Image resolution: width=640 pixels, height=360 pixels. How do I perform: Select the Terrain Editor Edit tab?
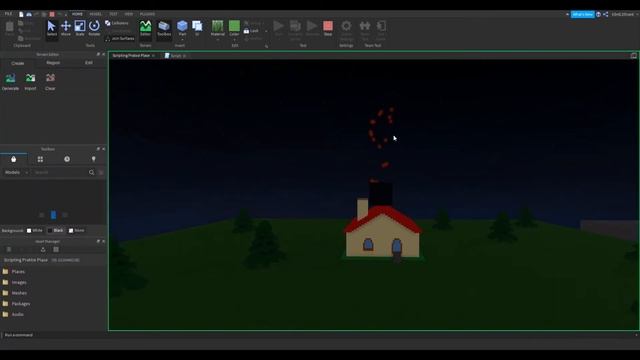tap(89, 63)
